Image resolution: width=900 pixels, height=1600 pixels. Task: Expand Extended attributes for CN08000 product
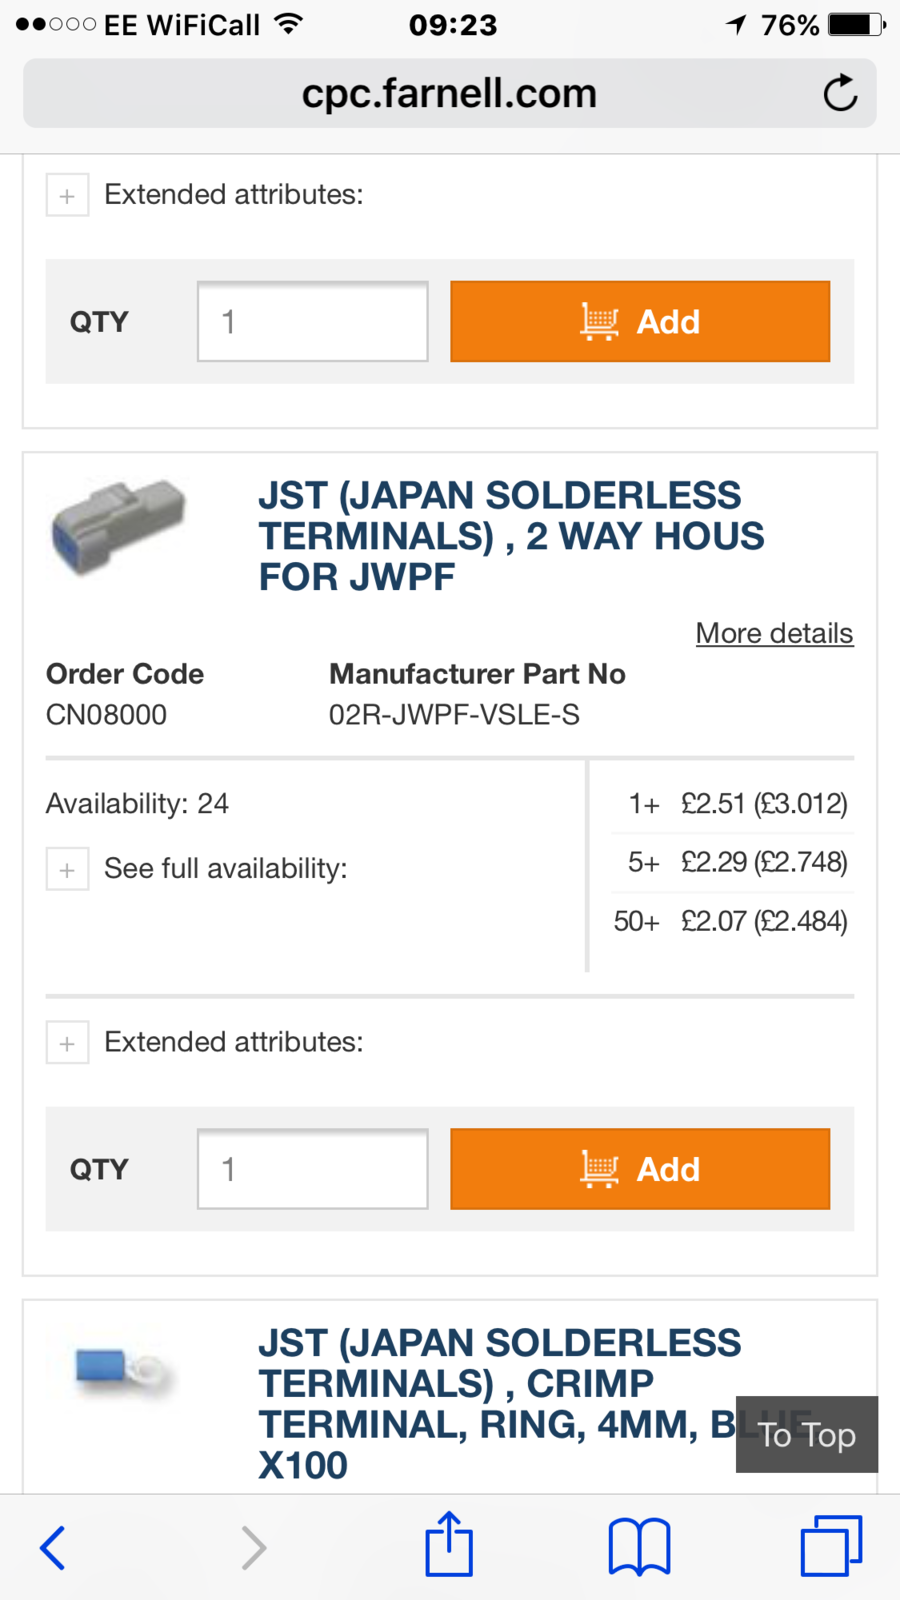tap(68, 1043)
